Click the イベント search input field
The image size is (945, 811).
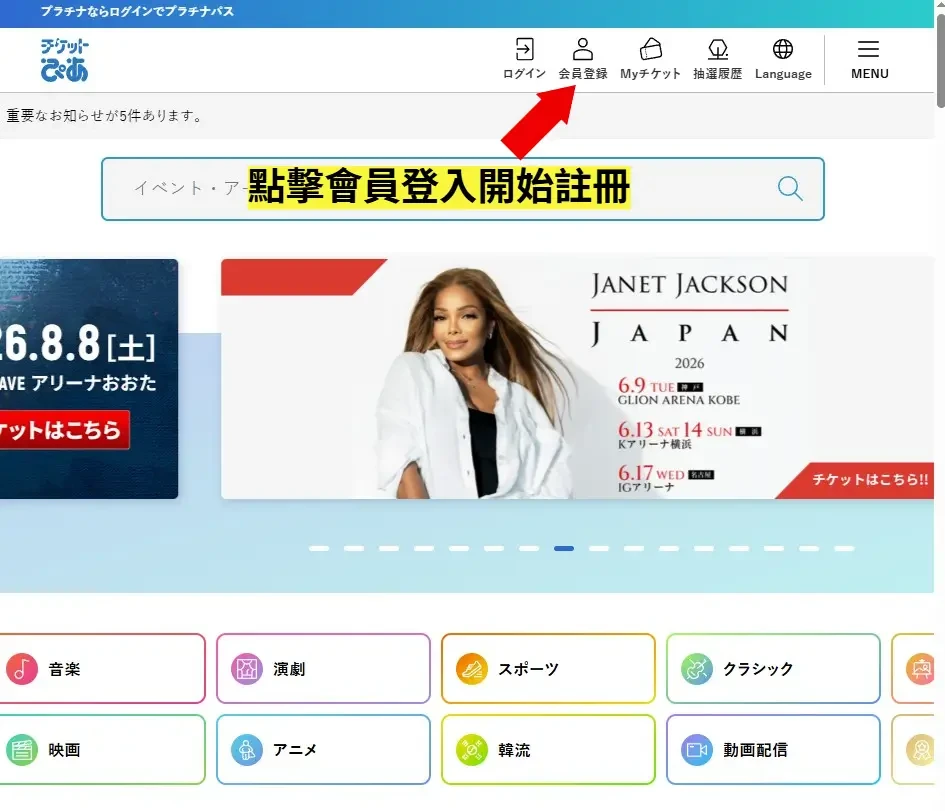tap(462, 189)
